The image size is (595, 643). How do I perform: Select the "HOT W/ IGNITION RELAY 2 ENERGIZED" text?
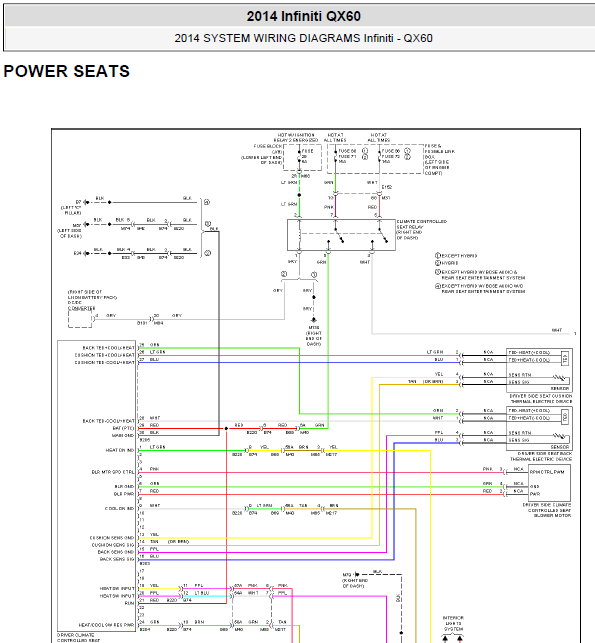(x=296, y=137)
